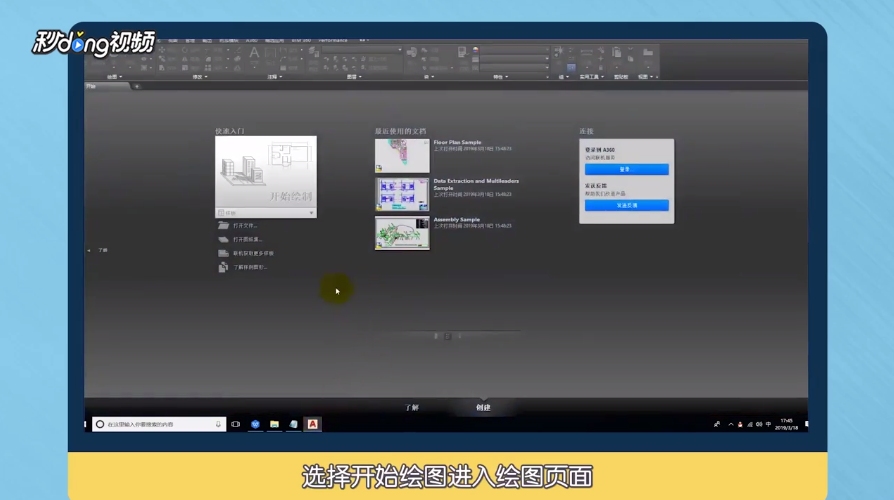The image size is (894, 500).
Task: Expand the 特性 ribbon panel
Action: tap(501, 76)
